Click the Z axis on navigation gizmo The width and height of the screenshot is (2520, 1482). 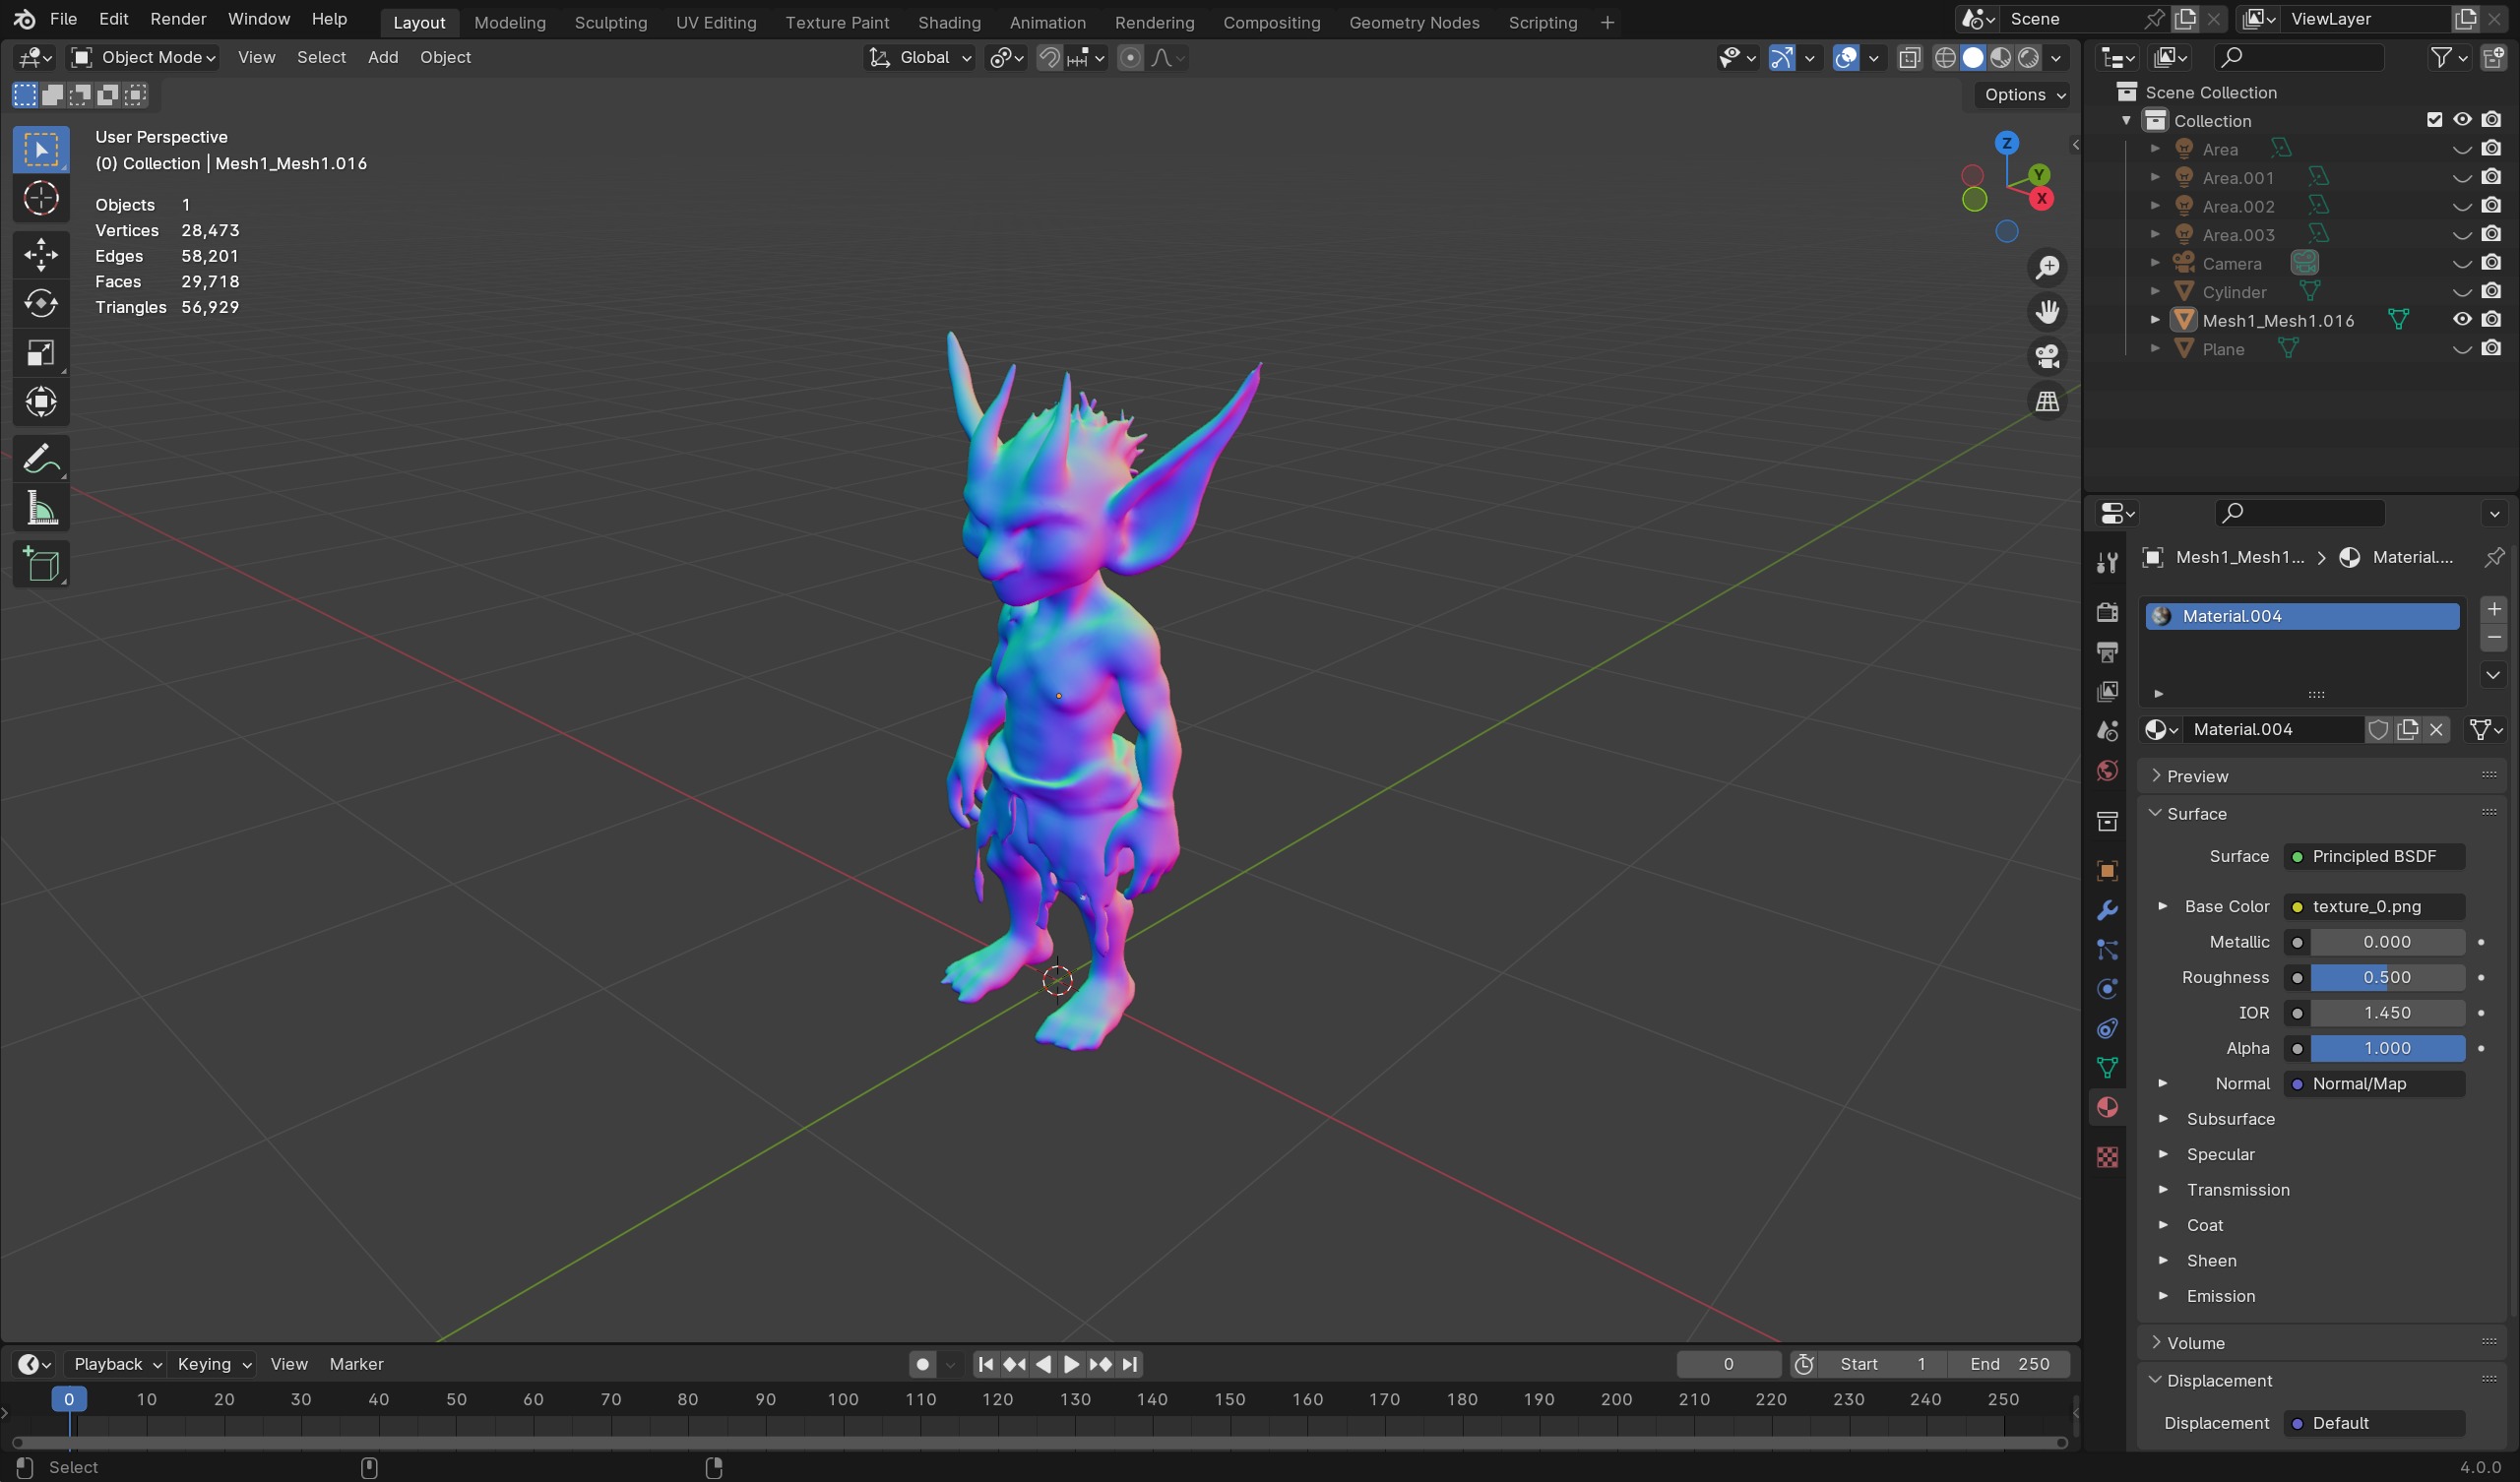(2006, 143)
